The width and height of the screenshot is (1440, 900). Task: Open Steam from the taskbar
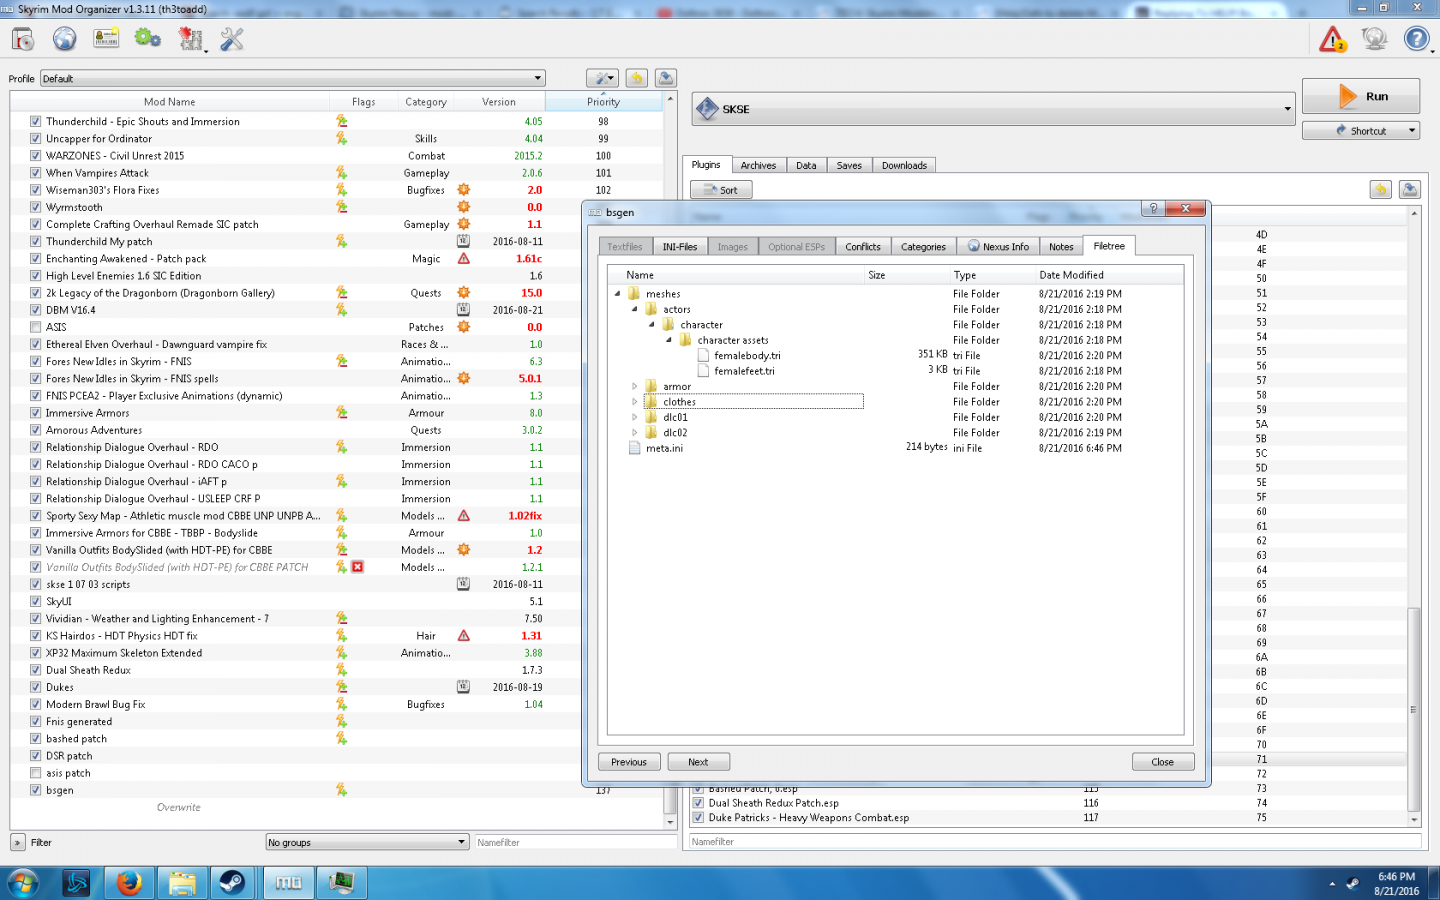[x=232, y=883]
